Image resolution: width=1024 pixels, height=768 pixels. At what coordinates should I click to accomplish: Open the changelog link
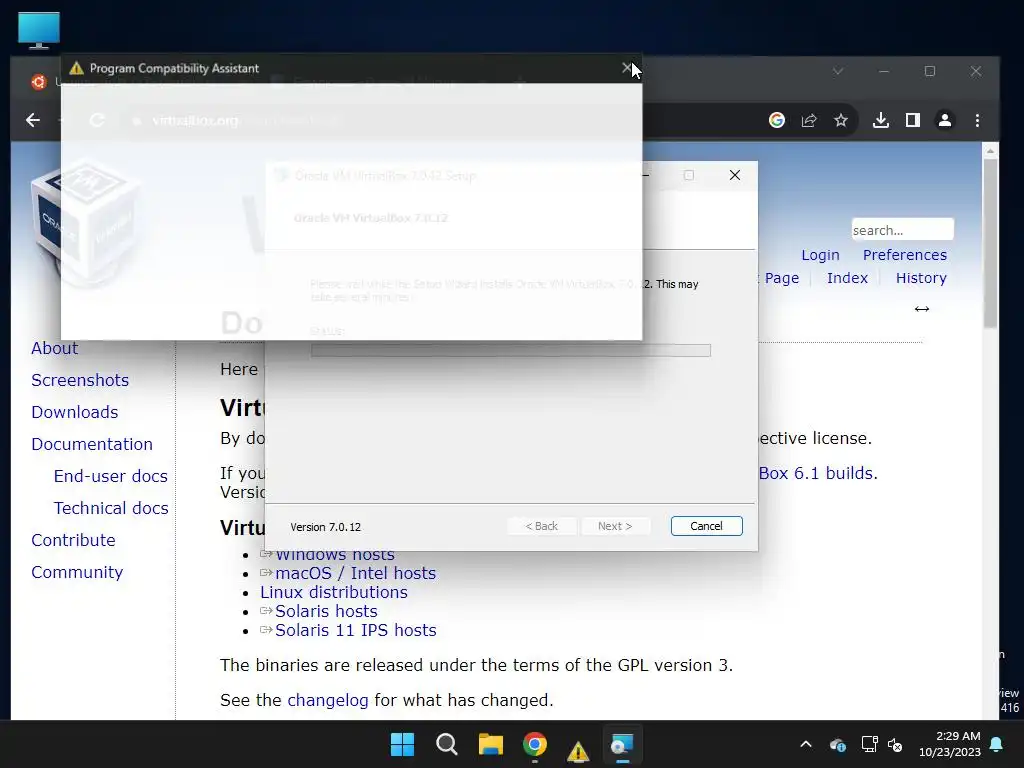[328, 700]
